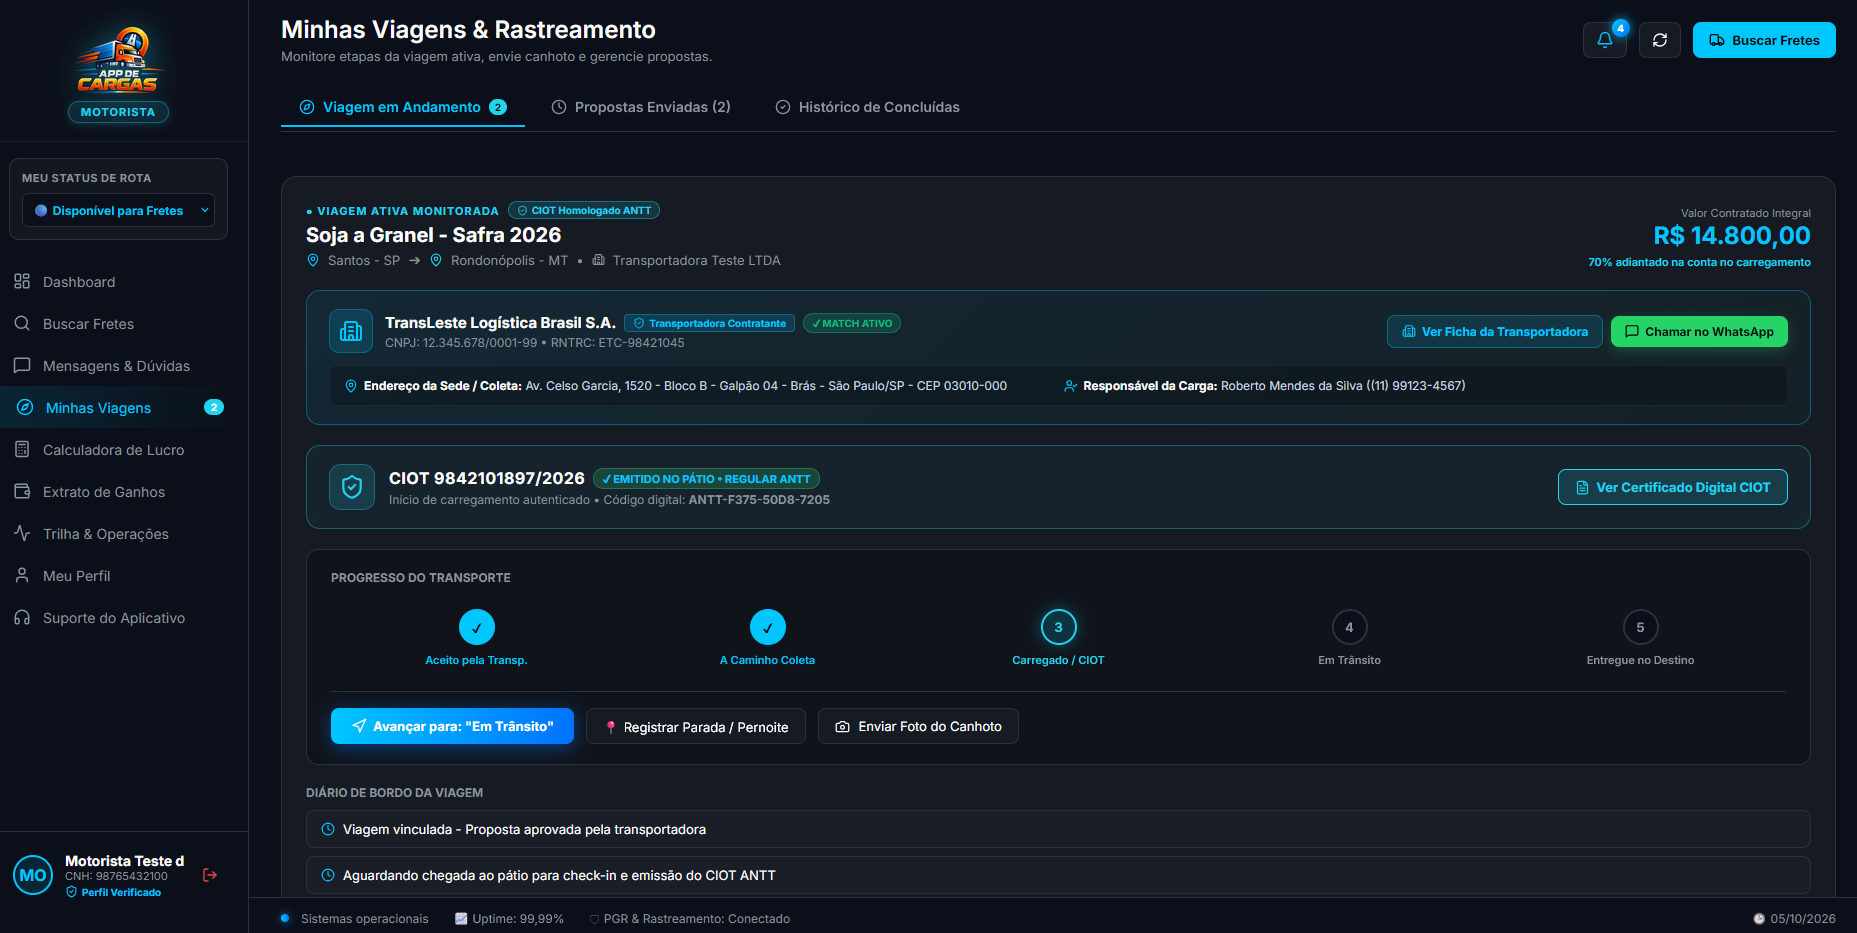The width and height of the screenshot is (1857, 933).
Task: Click the App de Cargas logo
Action: point(119,62)
